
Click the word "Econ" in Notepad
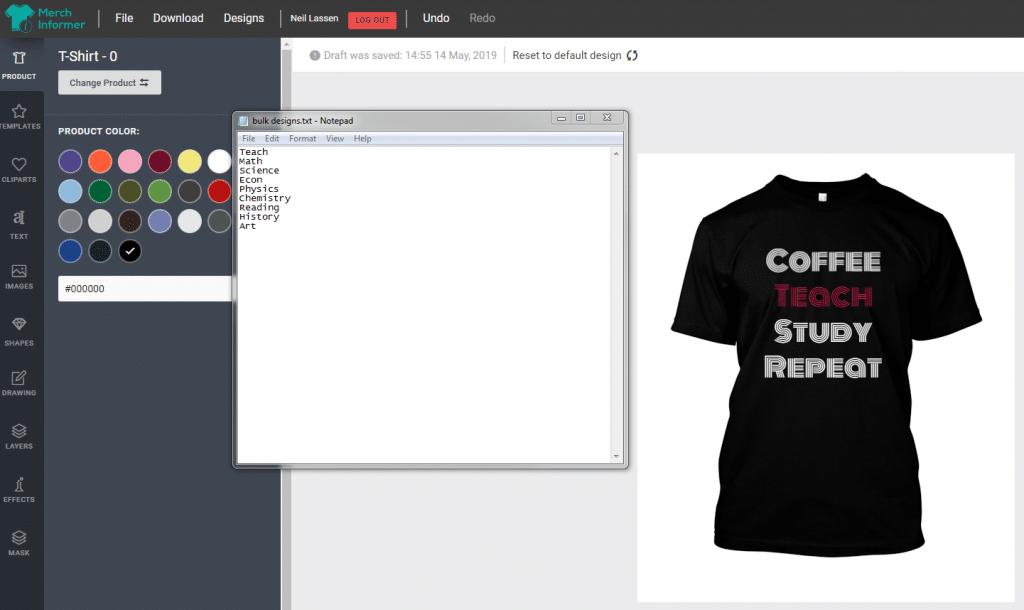pos(251,180)
